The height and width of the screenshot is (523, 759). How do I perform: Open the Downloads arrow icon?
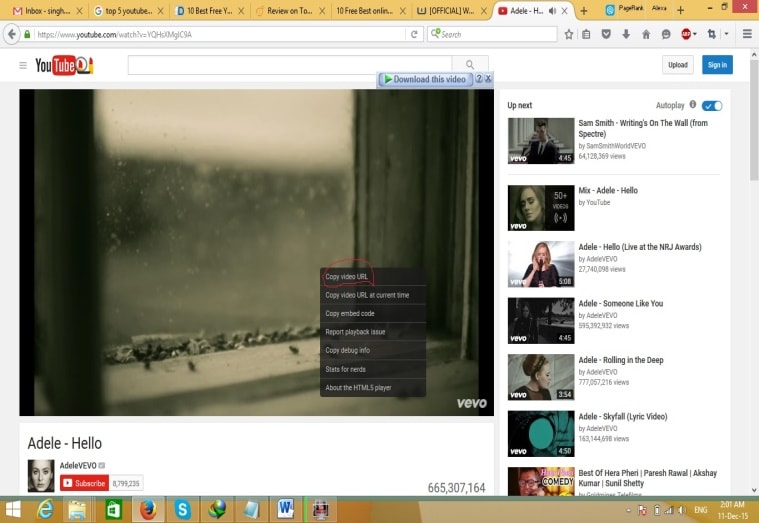[x=626, y=34]
